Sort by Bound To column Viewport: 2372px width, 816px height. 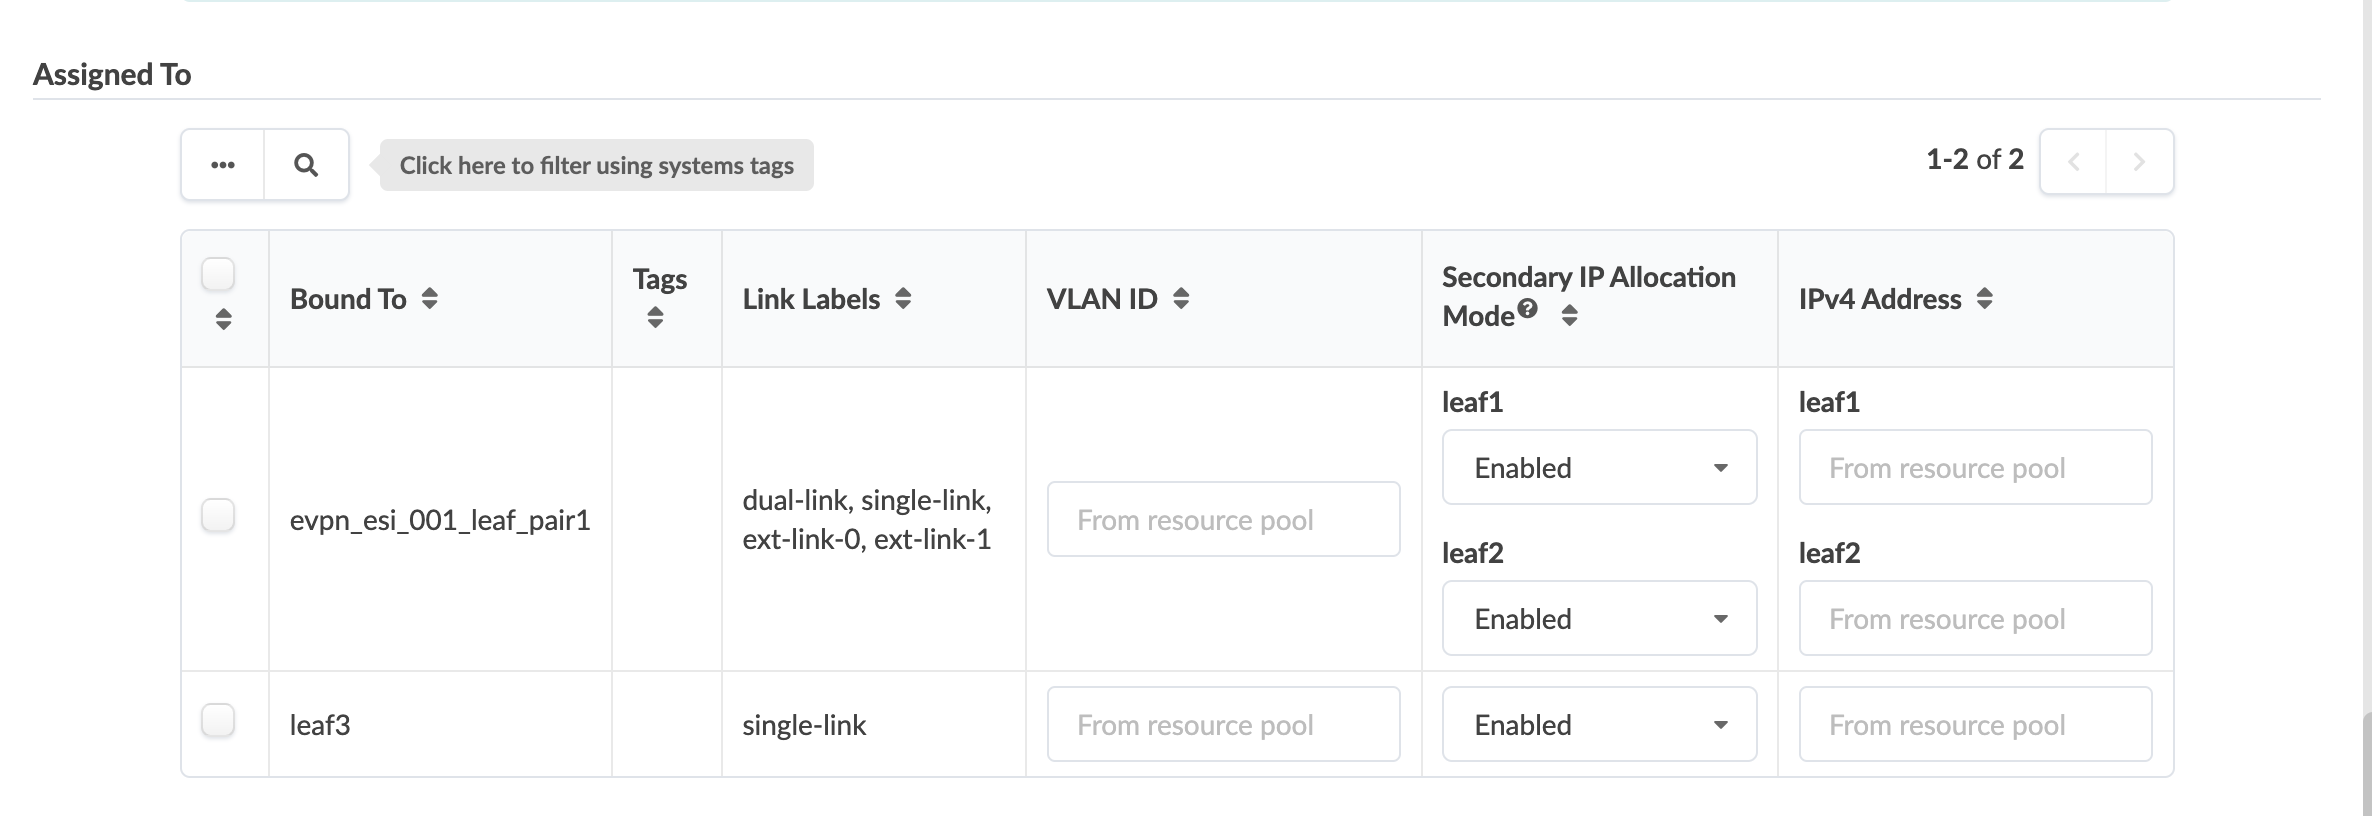pos(430,299)
